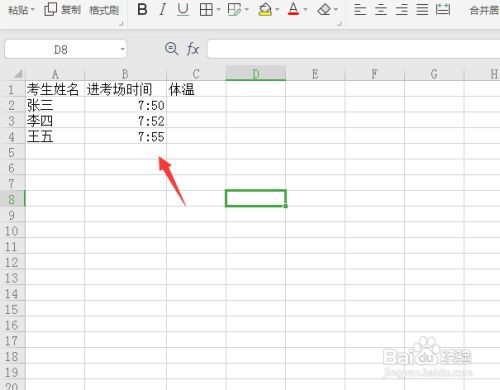This screenshot has width=500, height=390.
Task: Select cell containing 进考场时间
Action: [125, 89]
